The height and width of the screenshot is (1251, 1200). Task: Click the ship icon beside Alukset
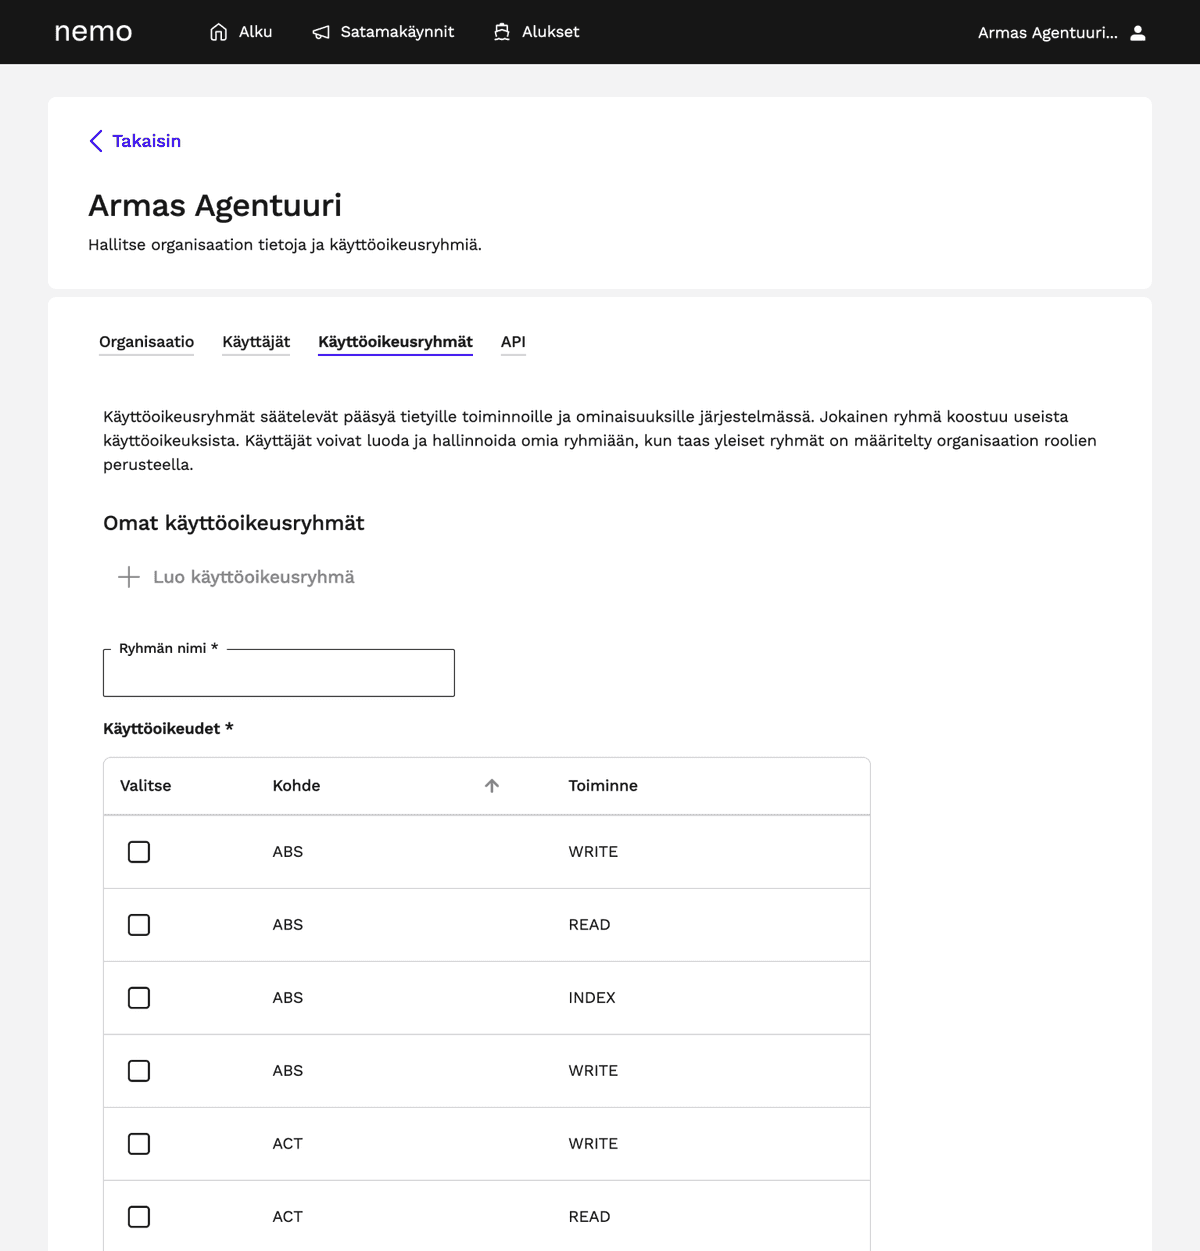pos(502,32)
